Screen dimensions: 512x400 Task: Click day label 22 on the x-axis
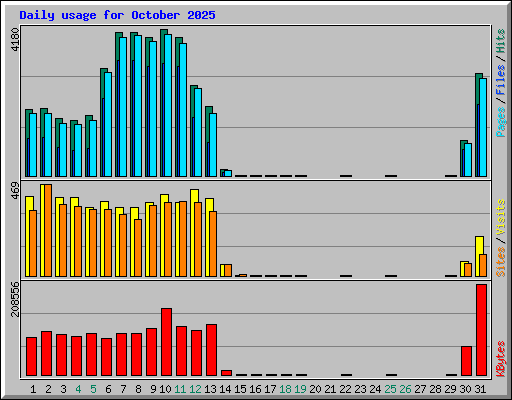[x=345, y=389]
